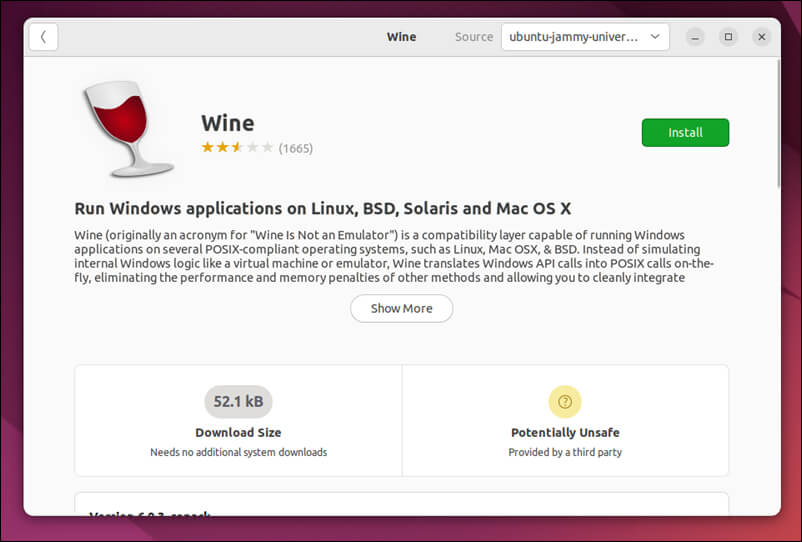Click the Wine description paragraph
The width and height of the screenshot is (802, 542).
coord(394,256)
